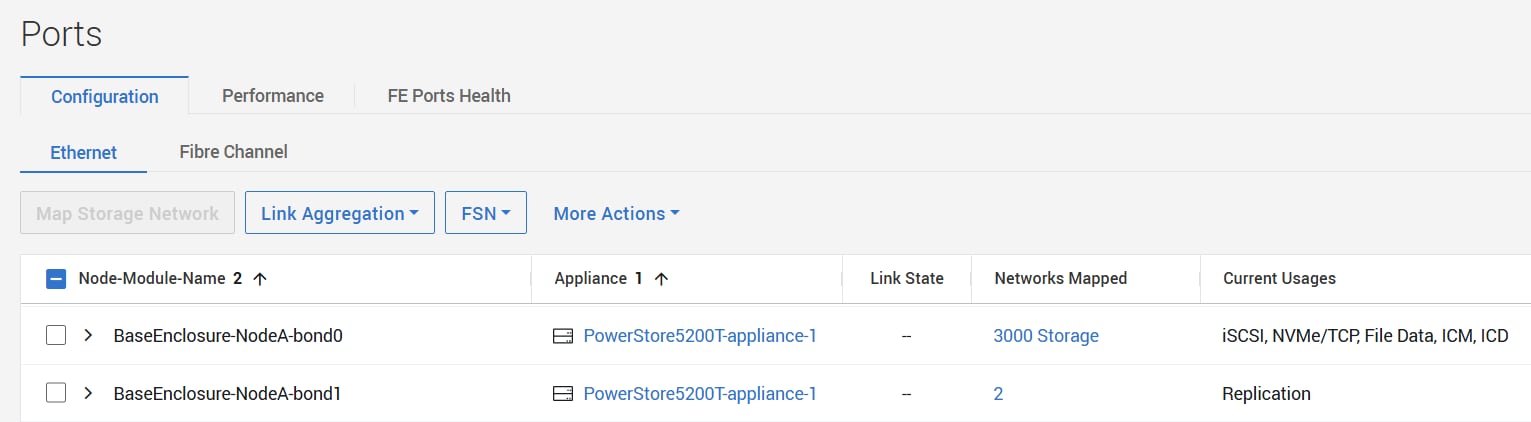Click the BaseEnclosure-NodeA-bond0 name
This screenshot has height=422, width=1531.
click(x=228, y=336)
